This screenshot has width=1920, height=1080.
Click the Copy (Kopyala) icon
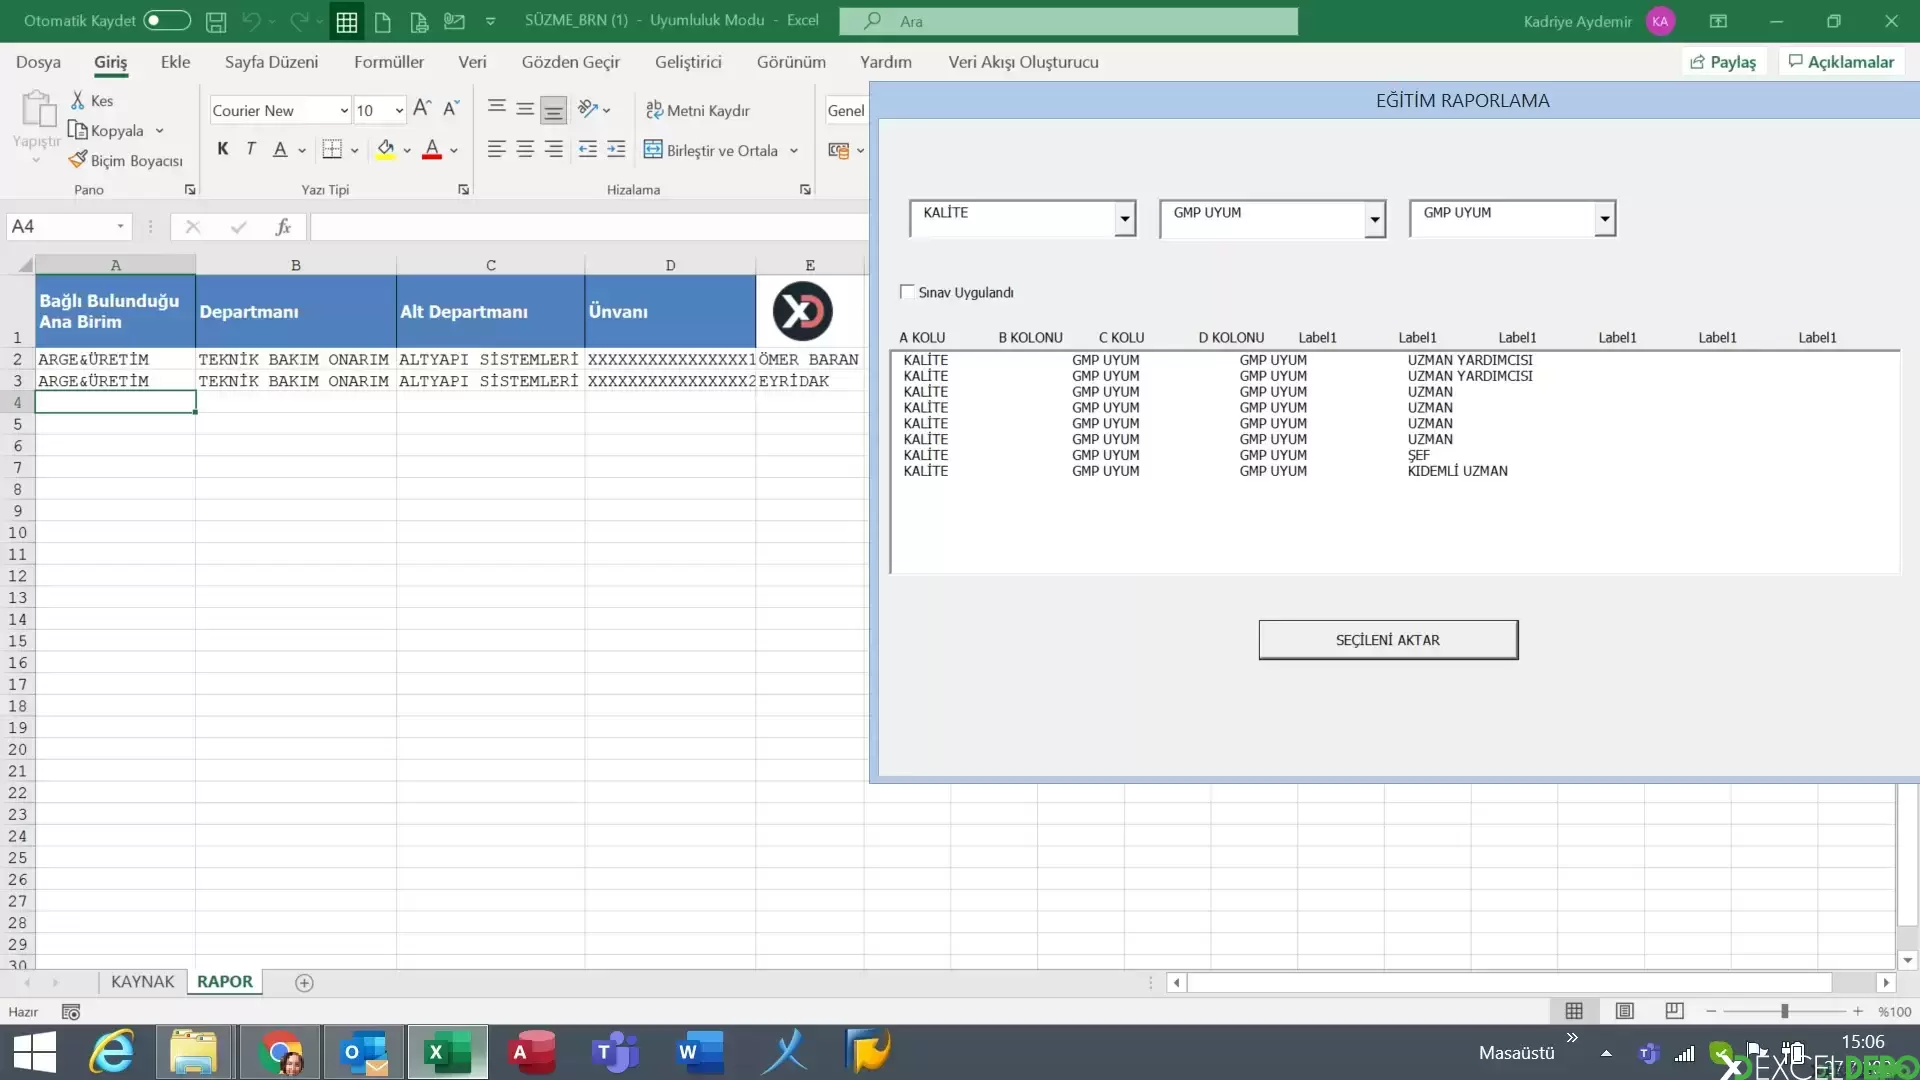[77, 130]
